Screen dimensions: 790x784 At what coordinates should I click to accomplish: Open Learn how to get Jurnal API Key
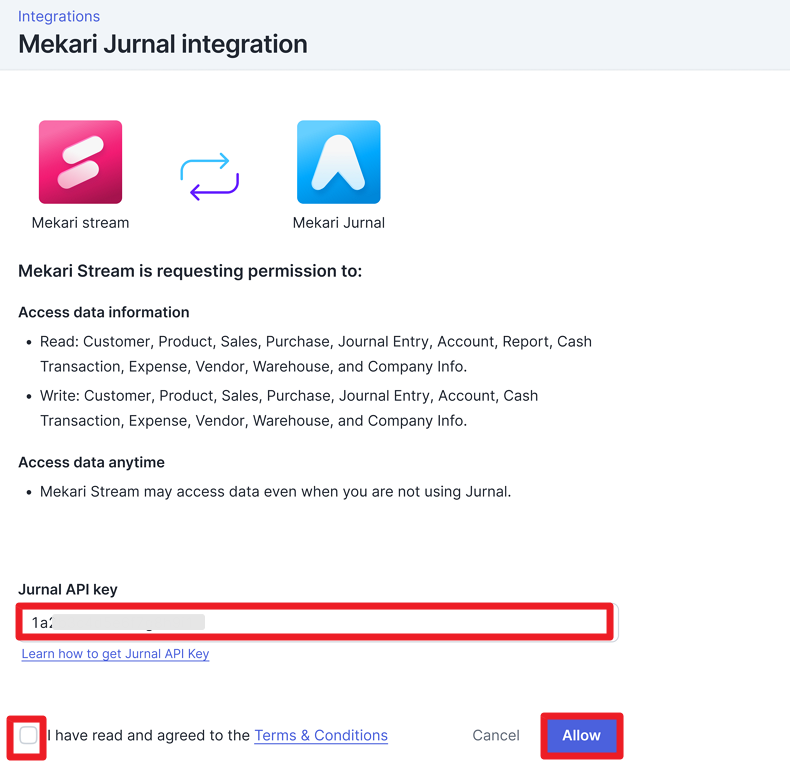pos(115,654)
